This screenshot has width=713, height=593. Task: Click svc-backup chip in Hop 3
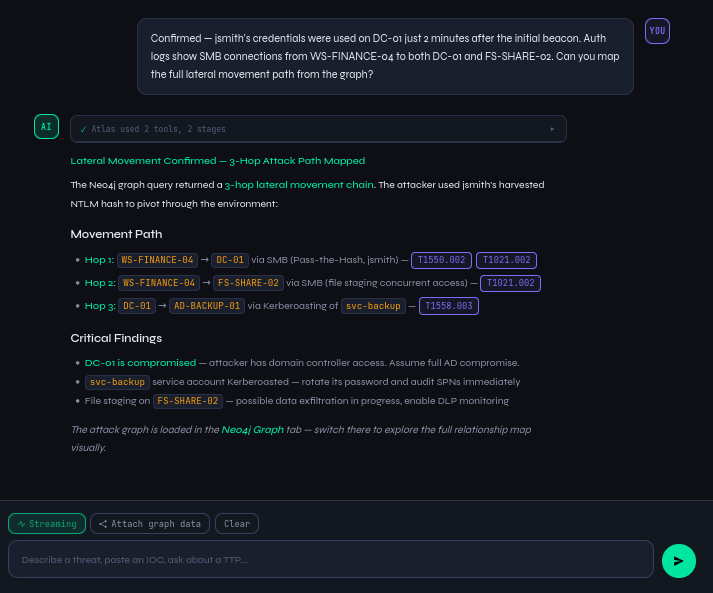coord(373,306)
